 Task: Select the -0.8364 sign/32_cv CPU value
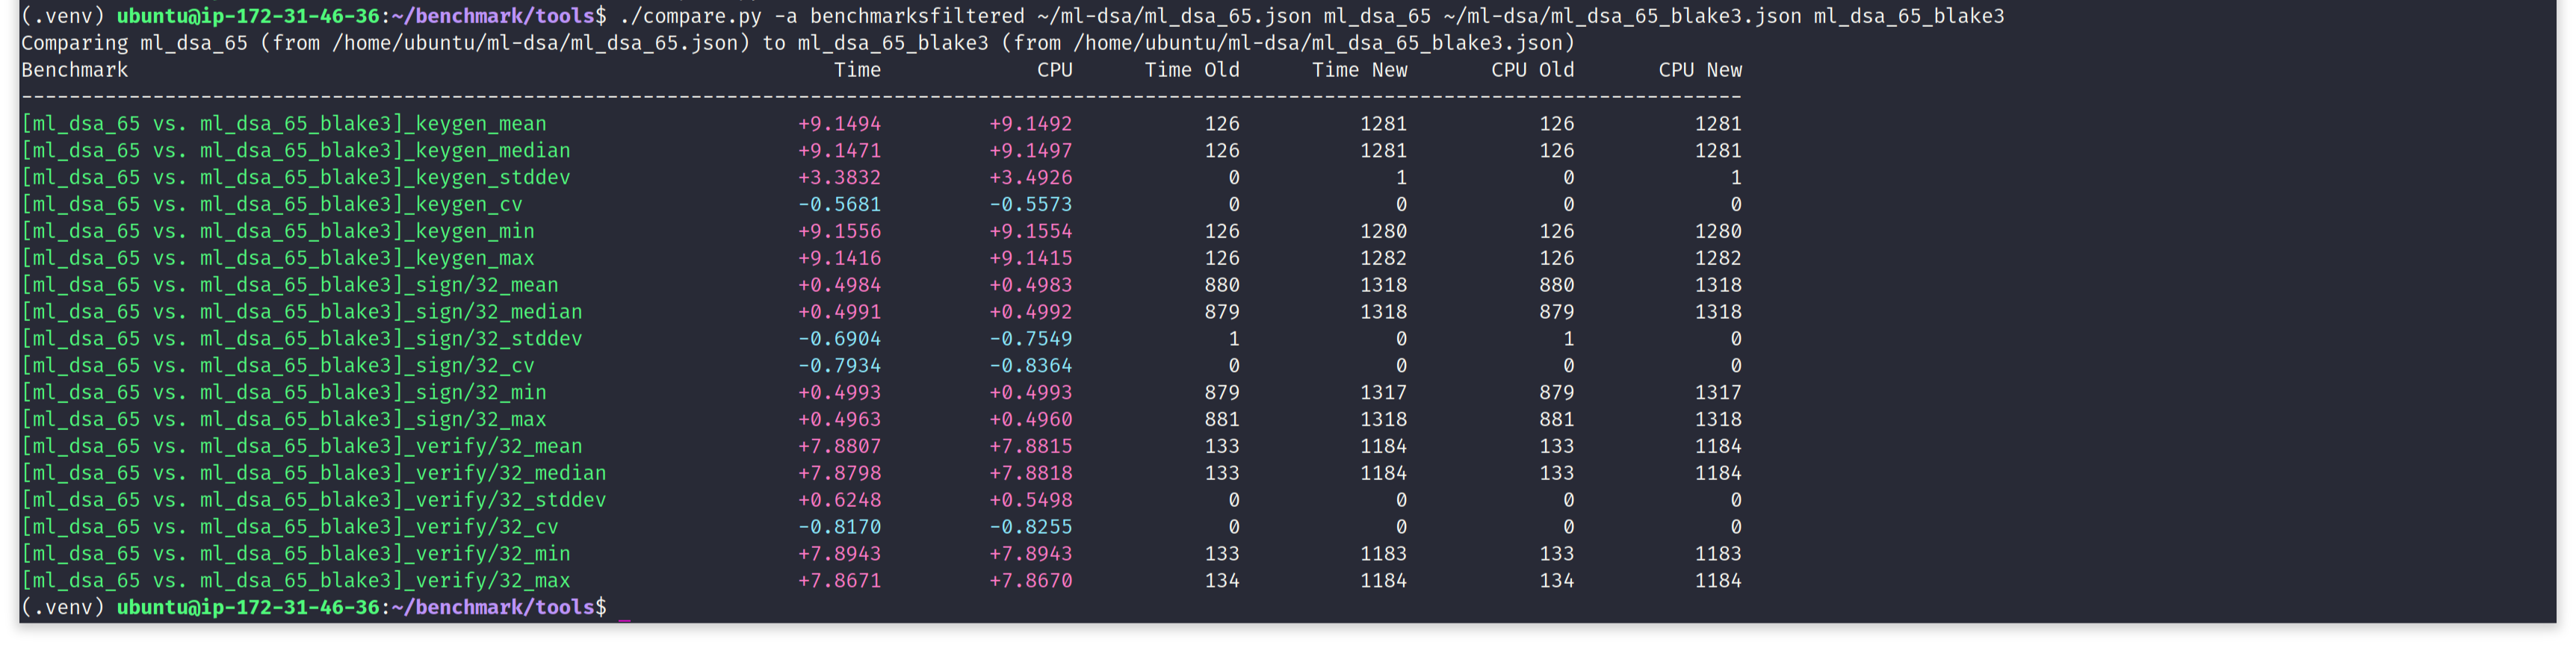pyautogui.click(x=1030, y=366)
